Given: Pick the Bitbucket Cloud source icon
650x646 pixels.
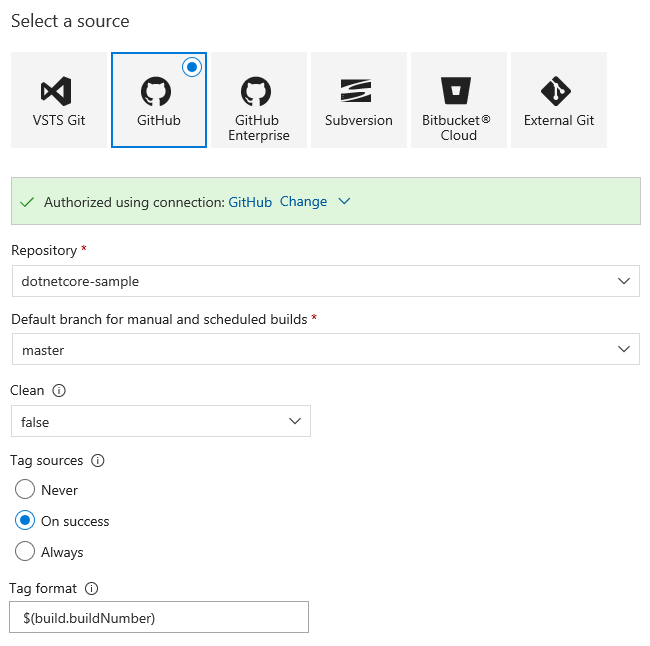Looking at the screenshot, I should point(458,92).
